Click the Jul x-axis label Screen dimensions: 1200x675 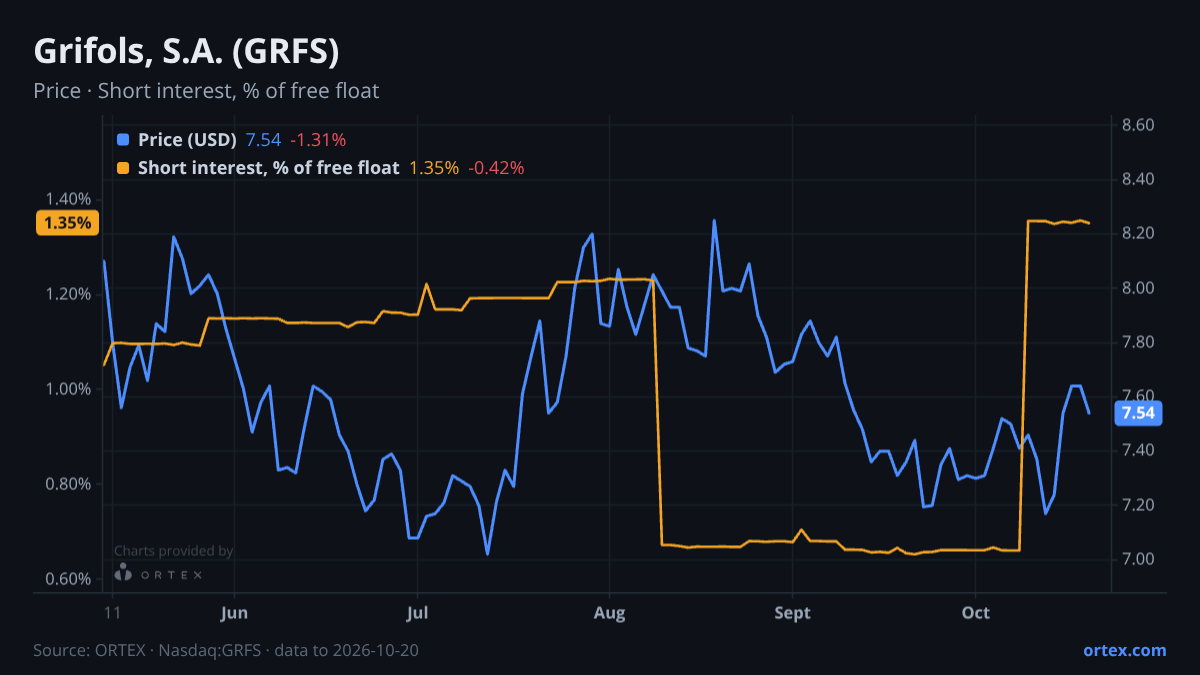click(x=418, y=612)
